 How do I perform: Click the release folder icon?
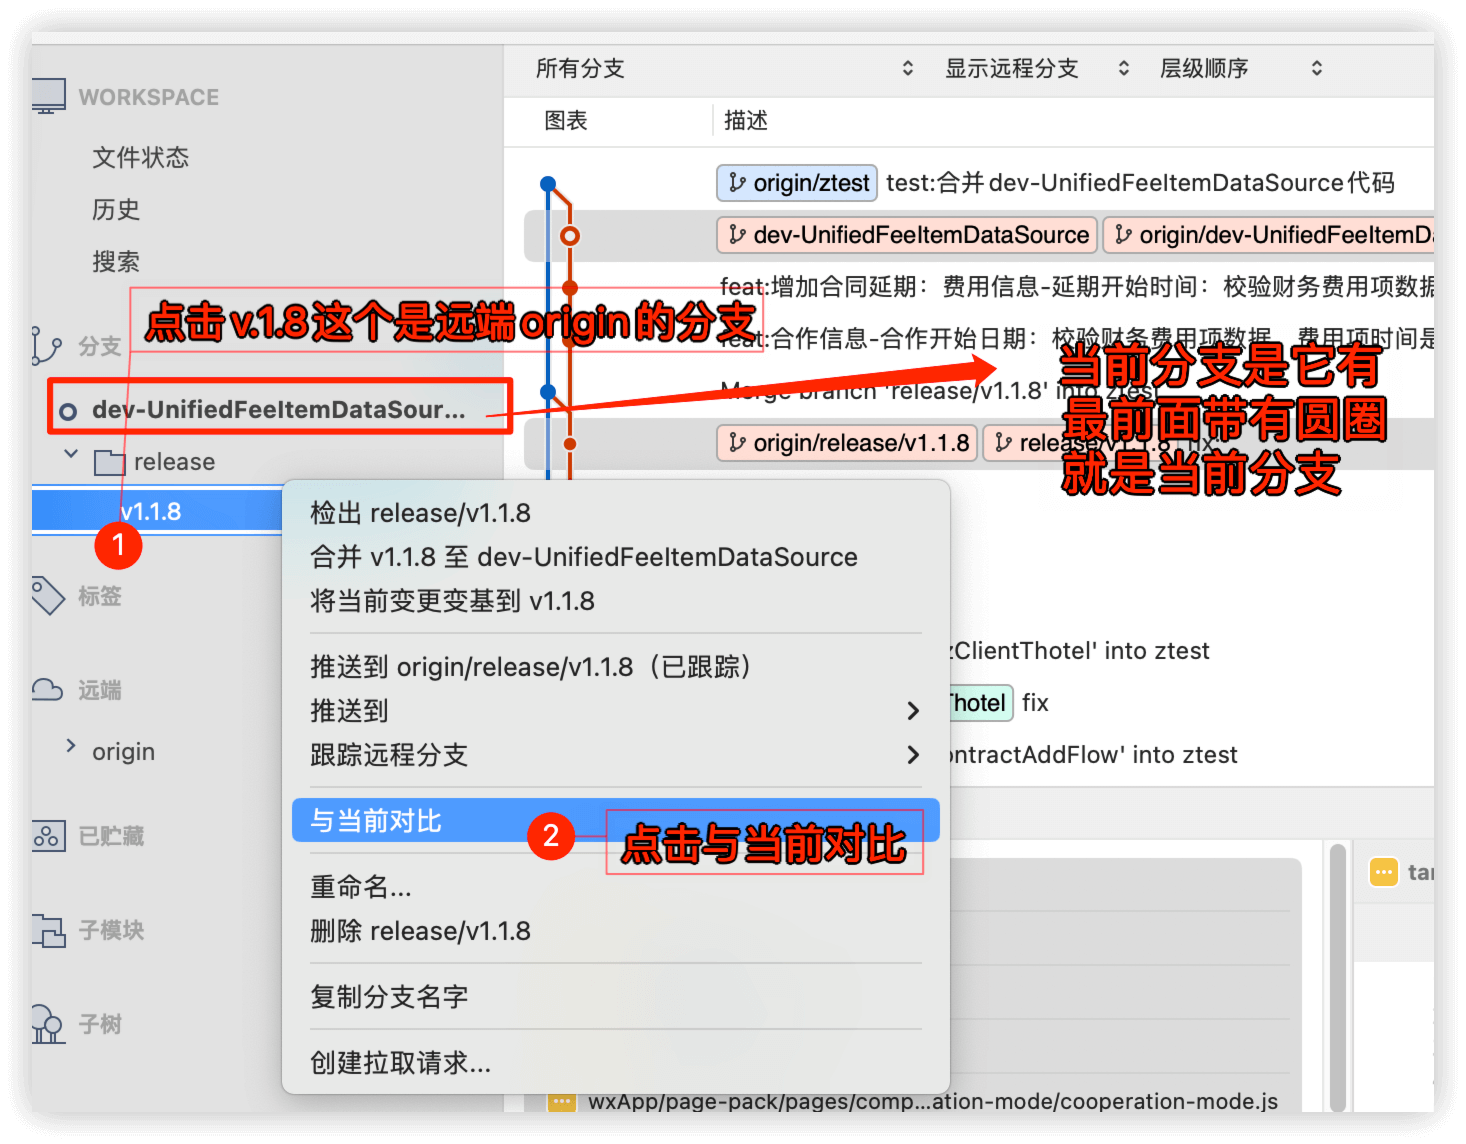pos(109,462)
